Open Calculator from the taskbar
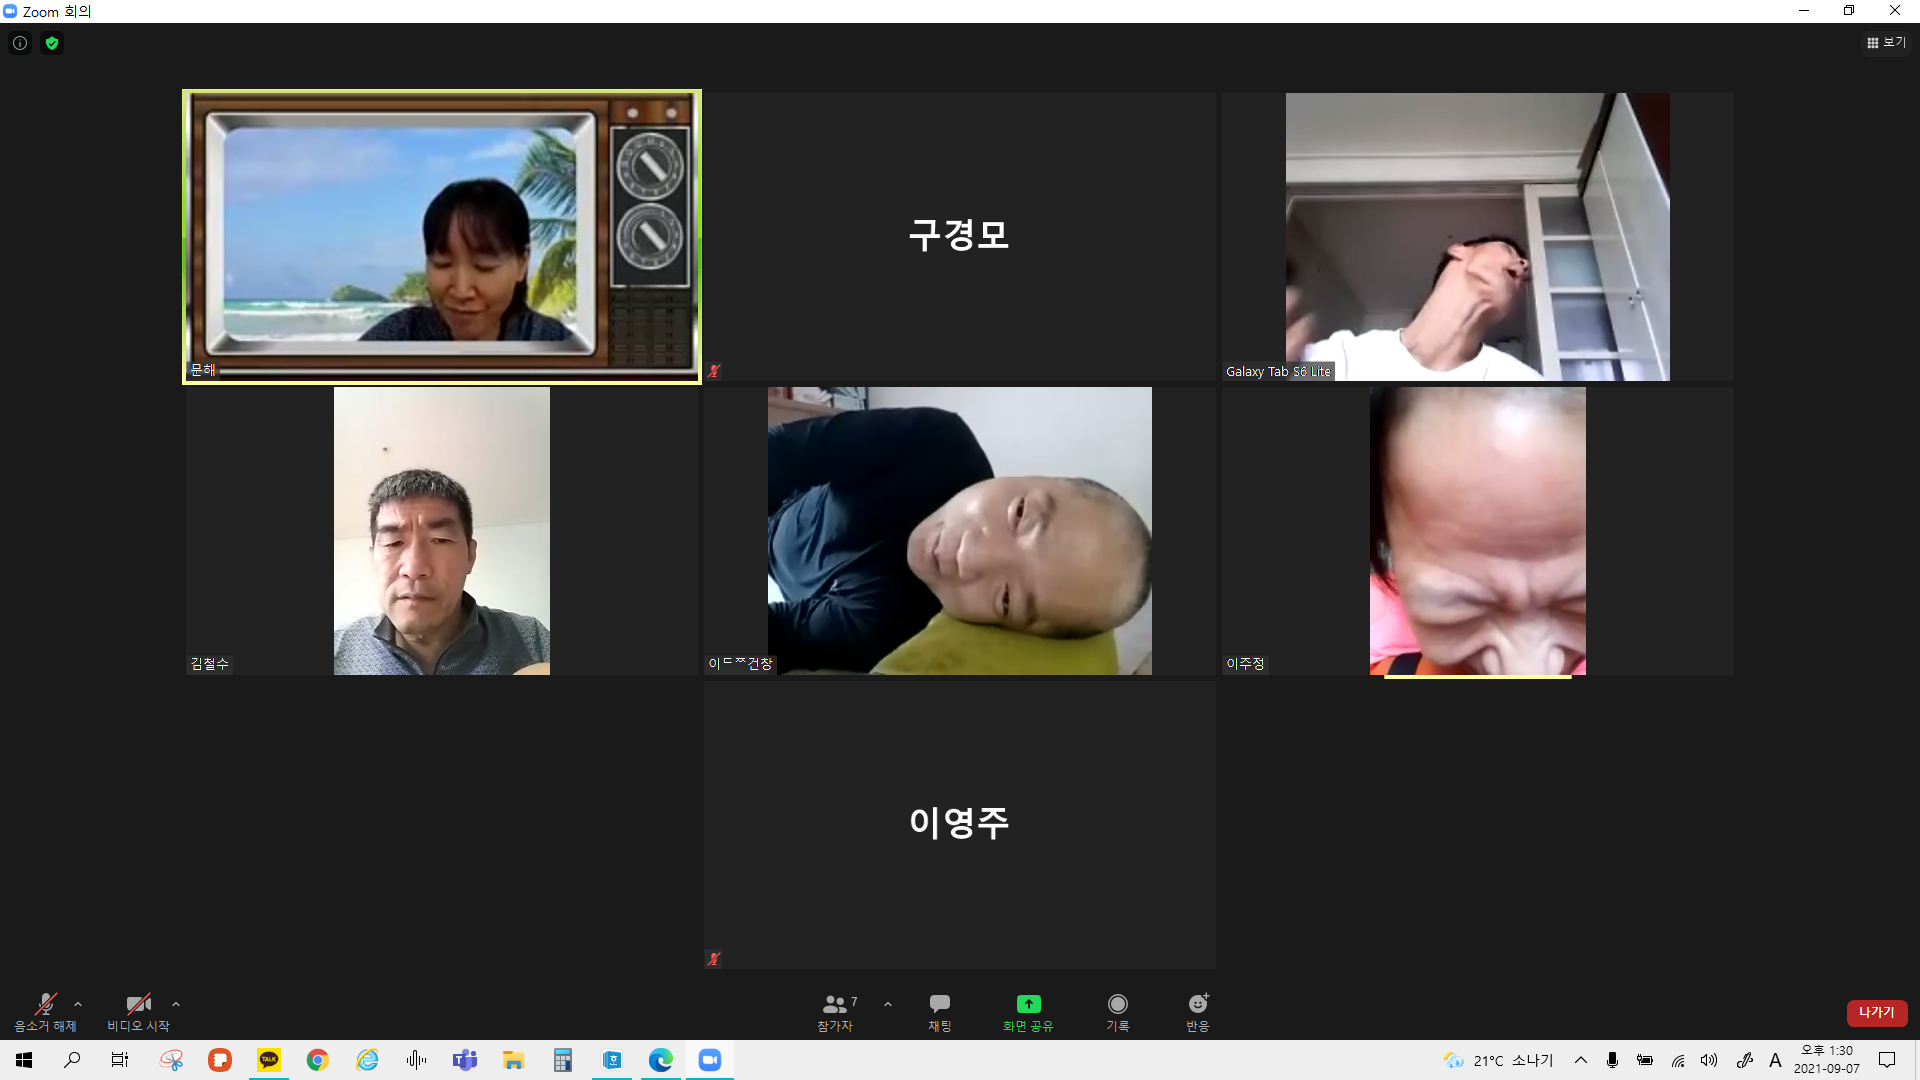 563,1060
